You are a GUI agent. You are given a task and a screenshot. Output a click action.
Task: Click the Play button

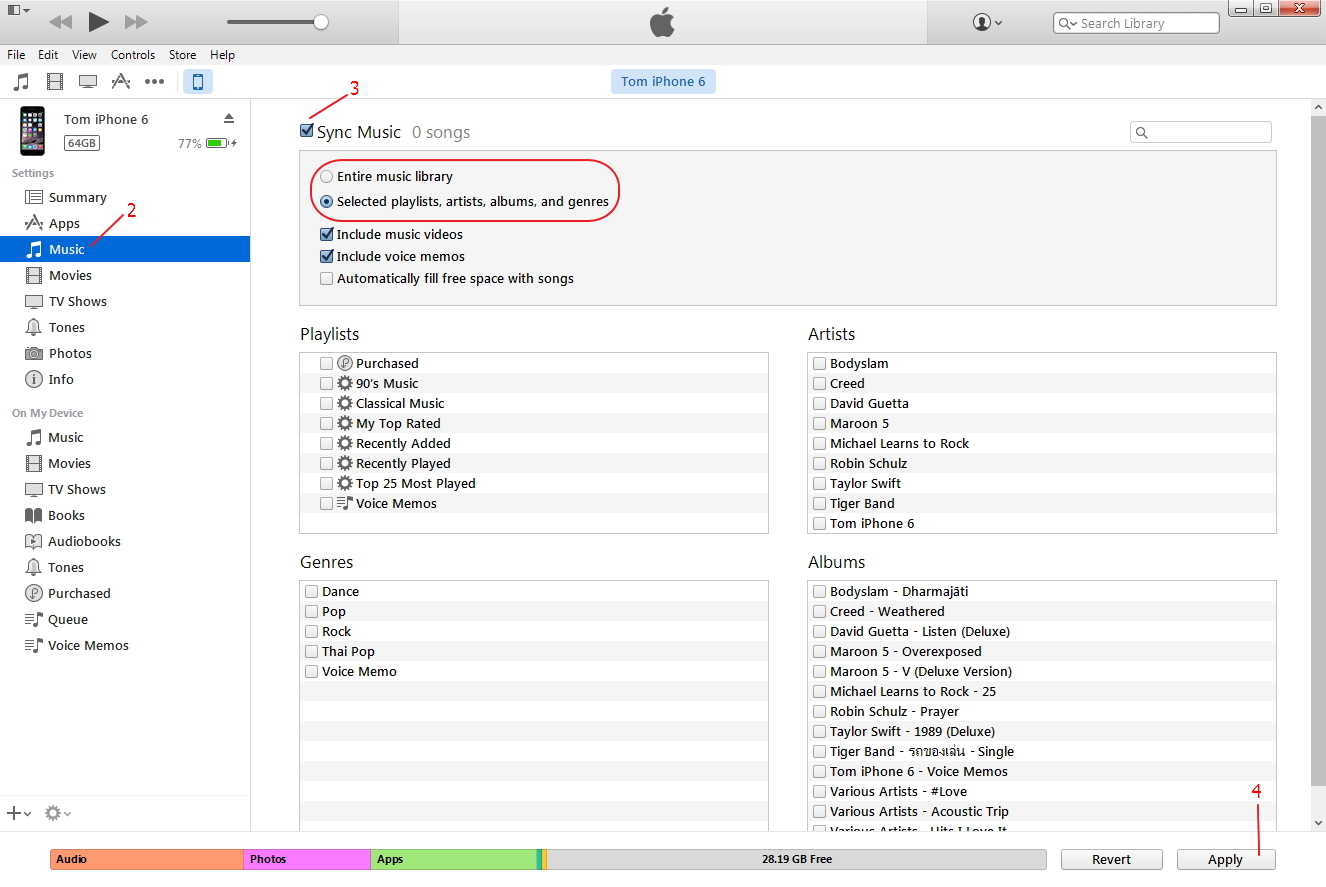(x=98, y=21)
